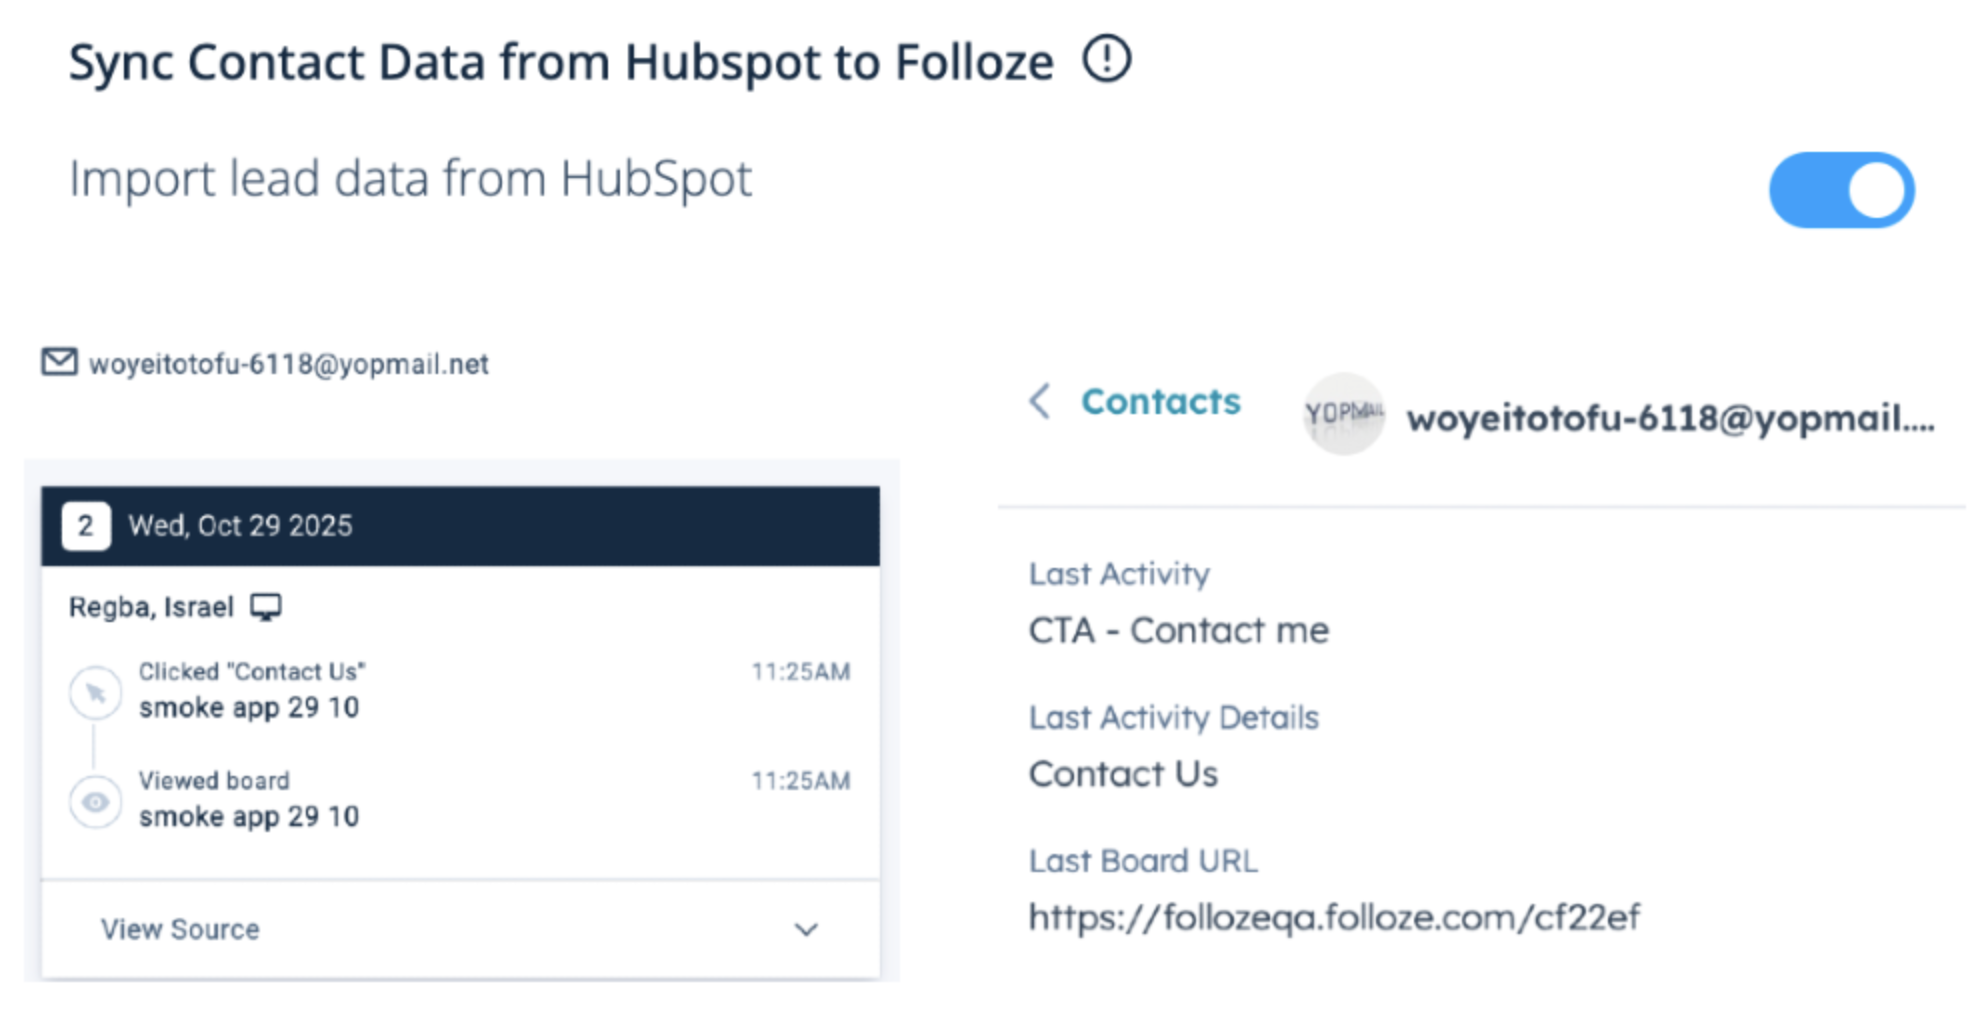This screenshot has width=1988, height=1016.
Task: Click the back arrow beside Contacts
Action: [1040, 402]
